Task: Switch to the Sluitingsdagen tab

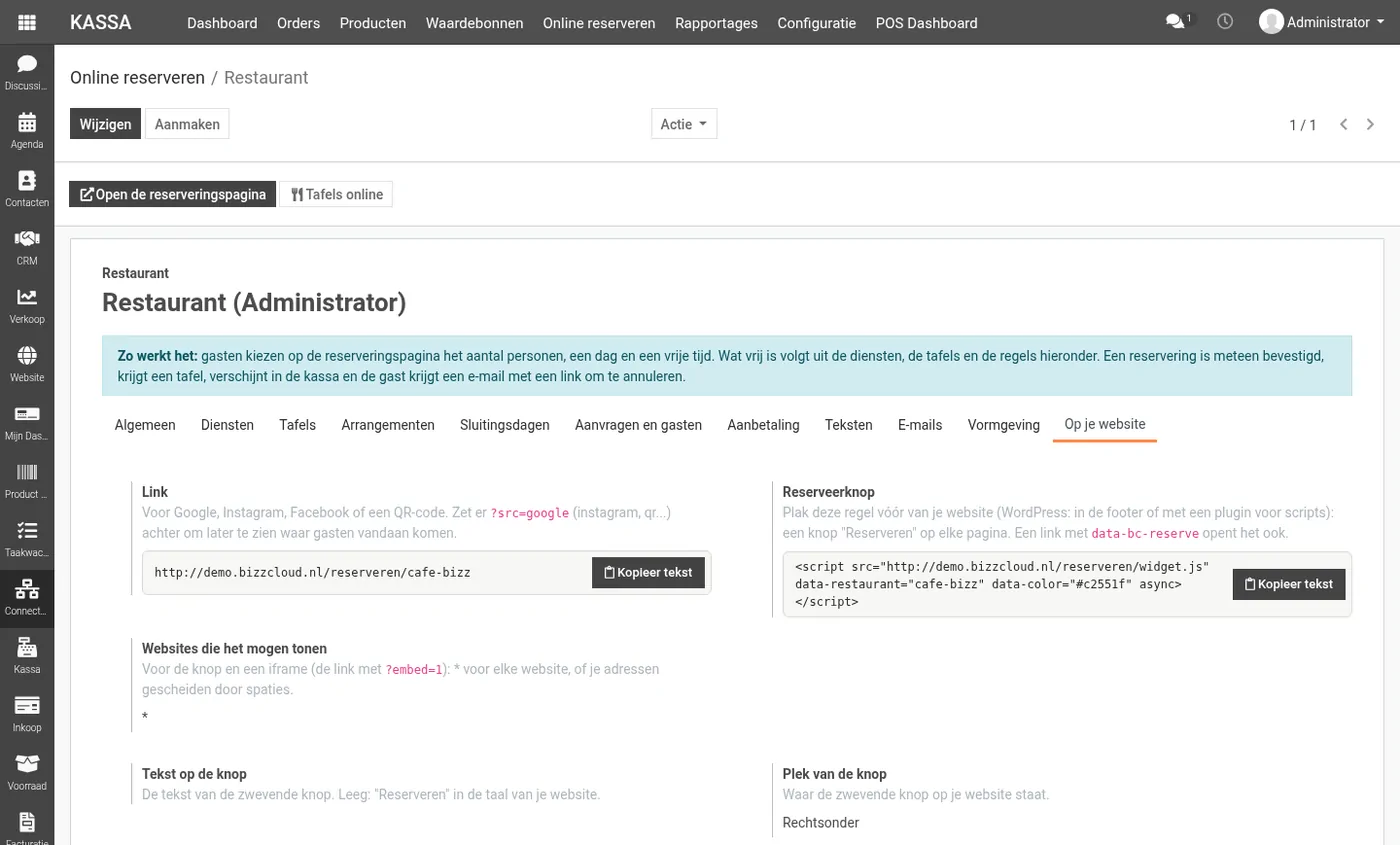Action: (505, 425)
